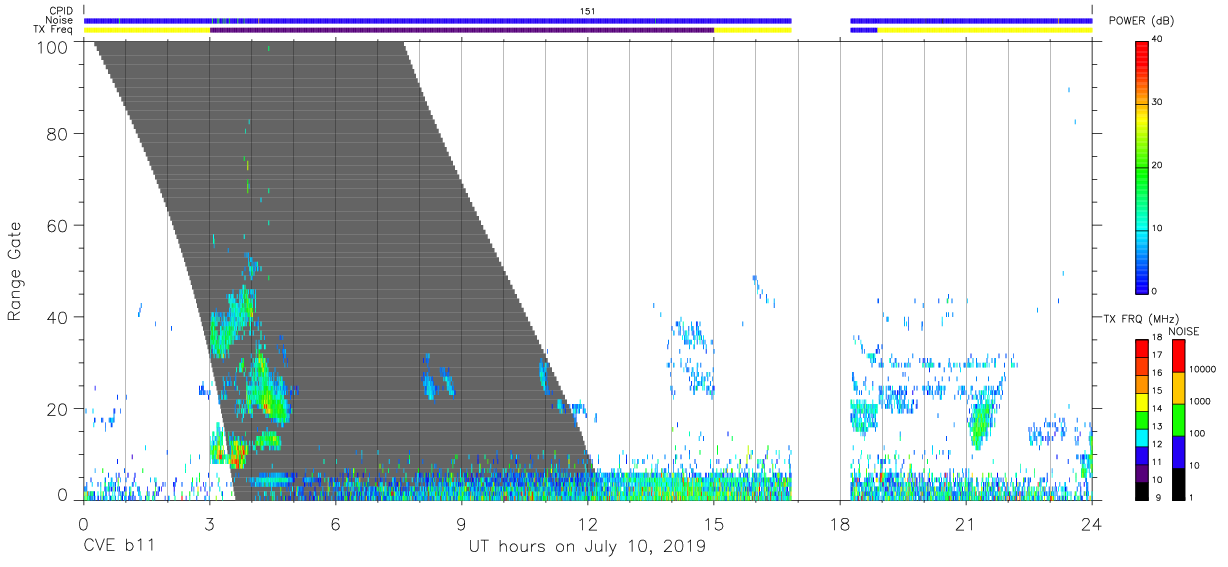
Task: Click the y-axis tick label 100
Action: point(53,47)
